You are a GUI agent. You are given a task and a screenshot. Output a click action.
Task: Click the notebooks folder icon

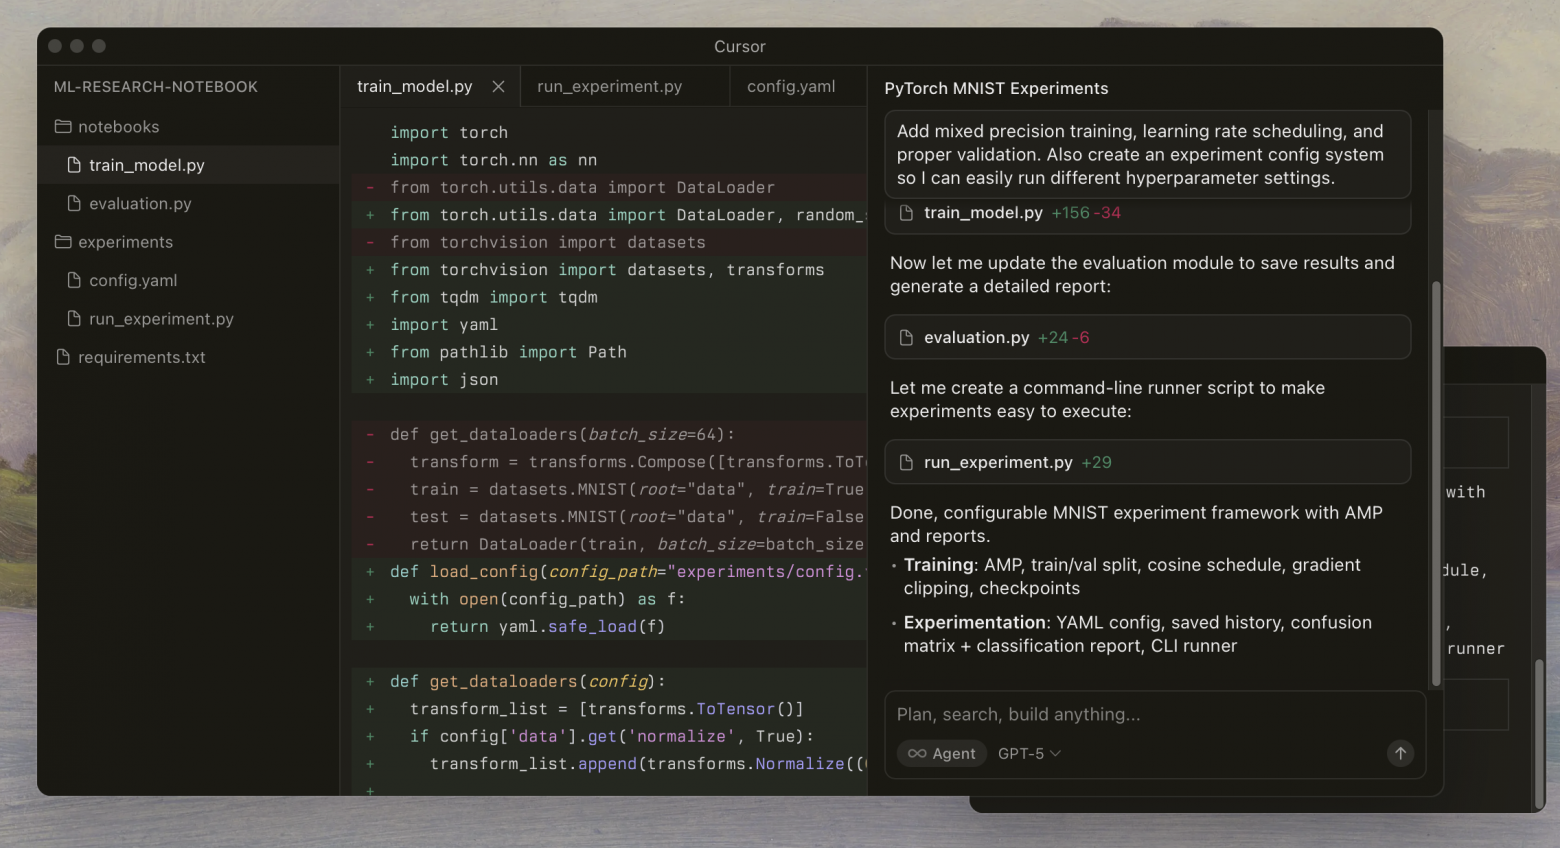[x=63, y=127]
